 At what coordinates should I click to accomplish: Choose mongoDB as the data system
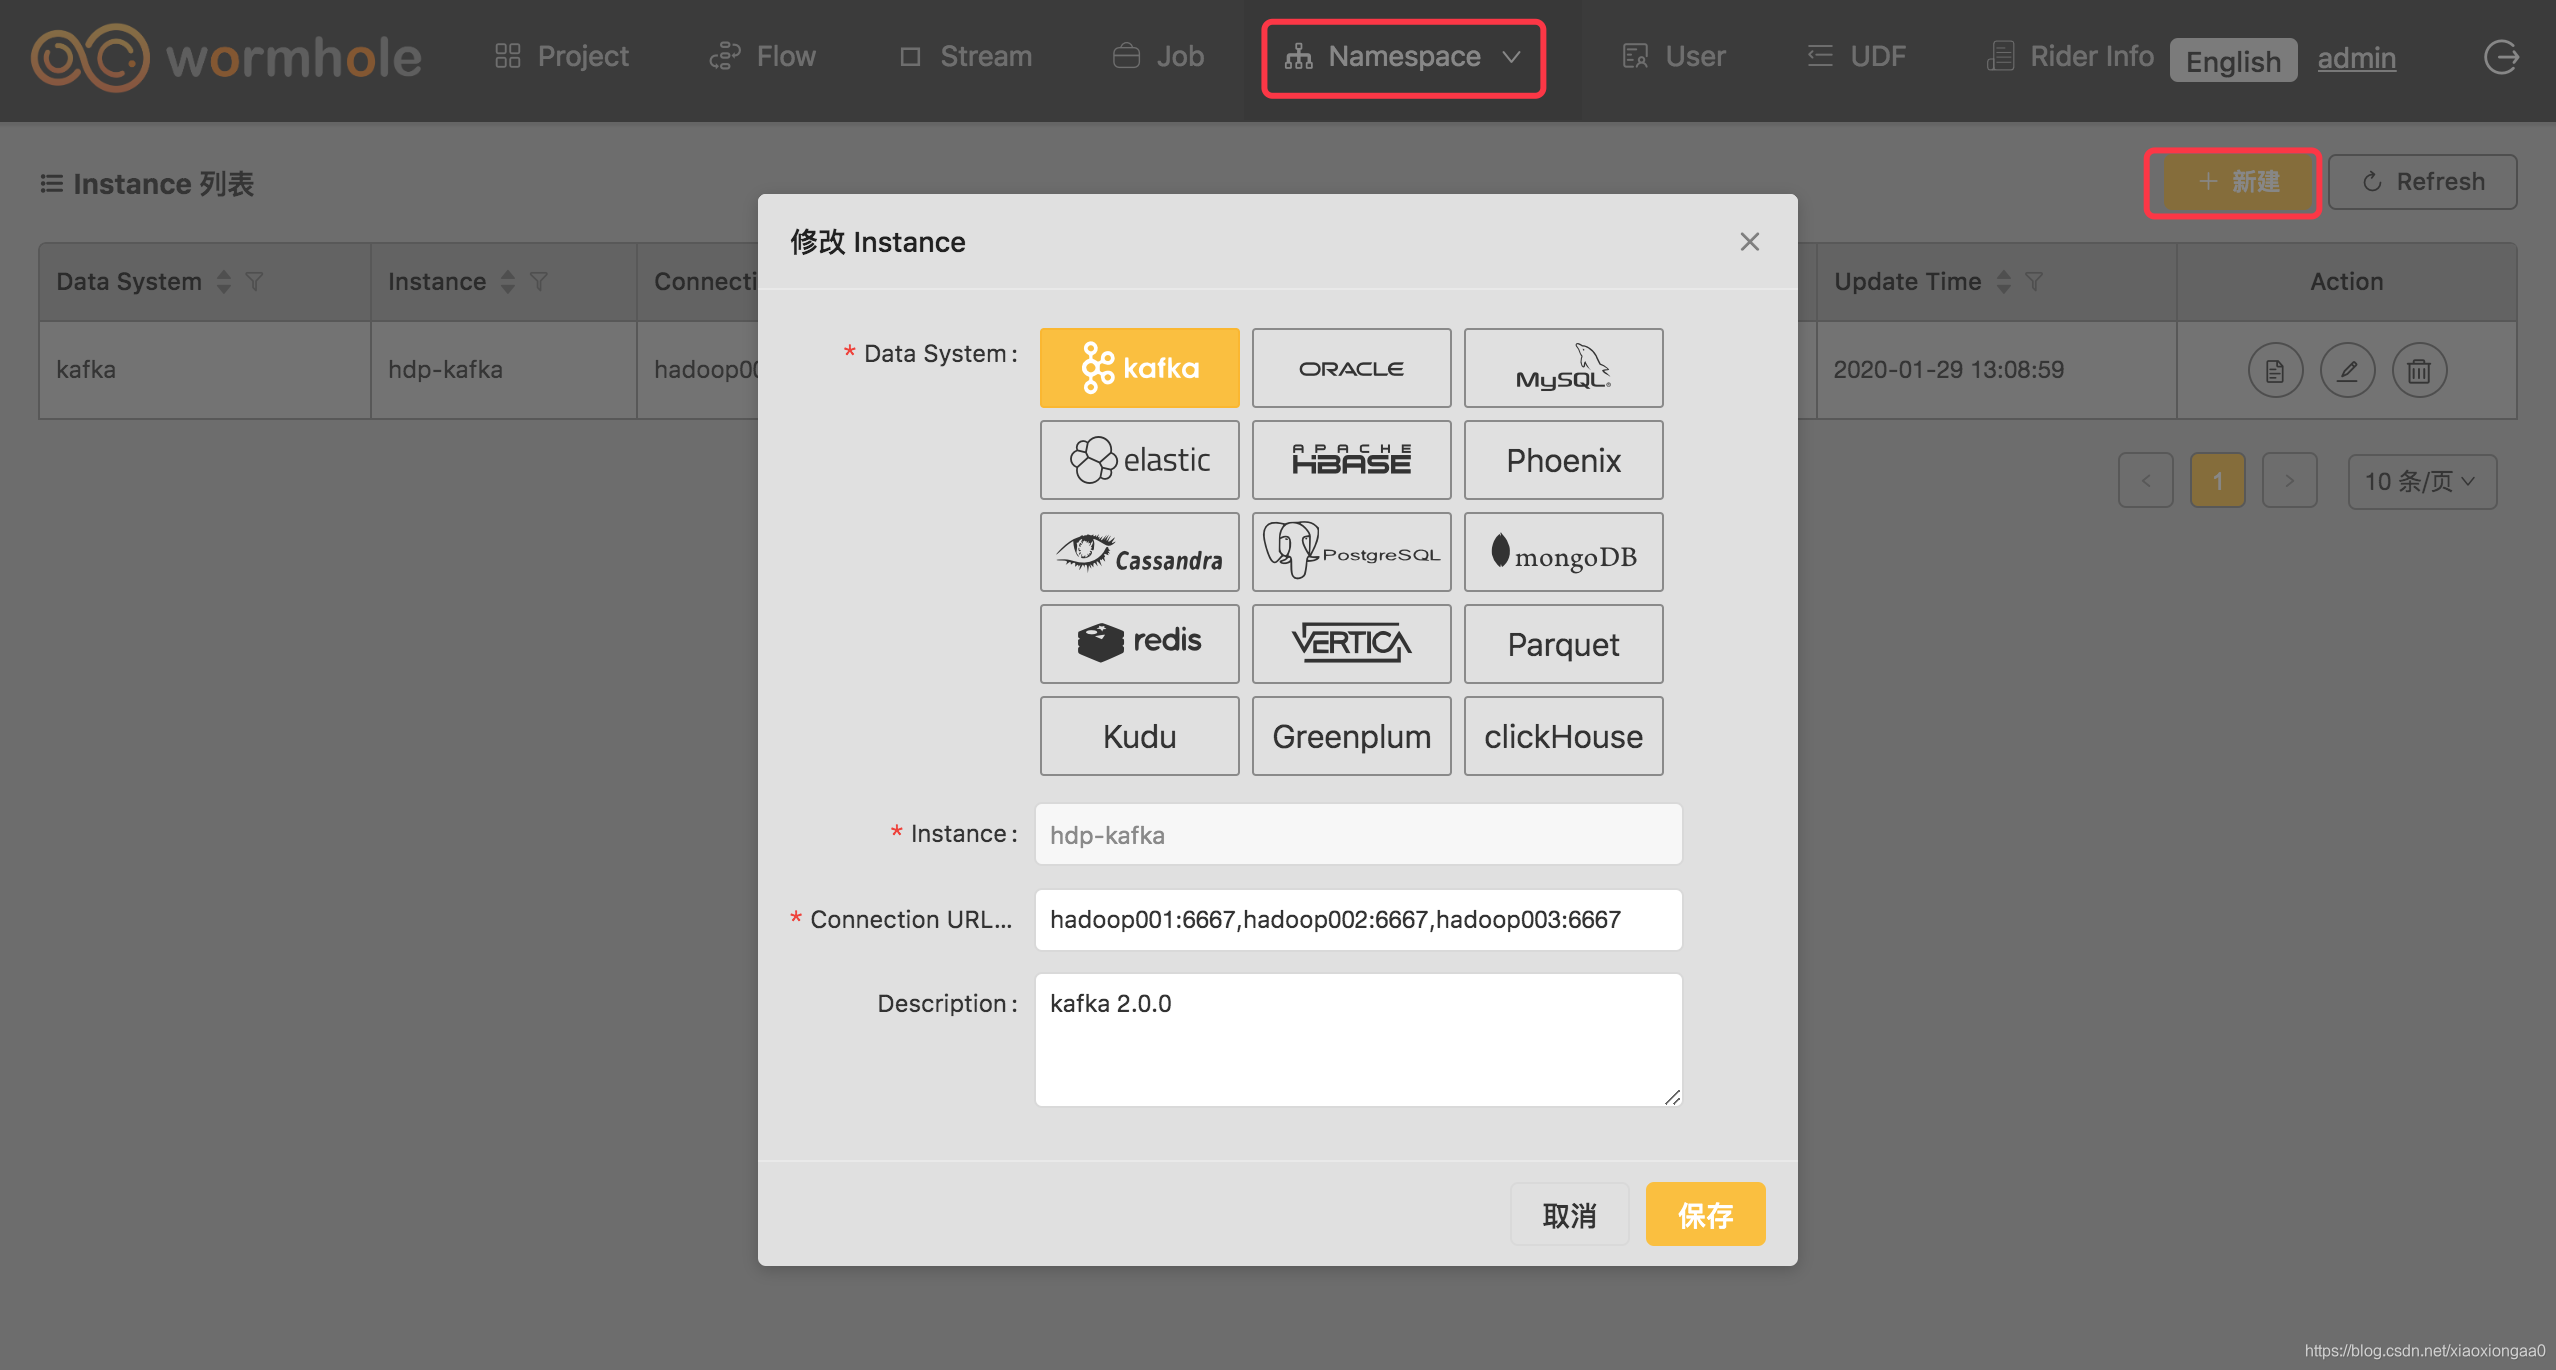(1563, 552)
